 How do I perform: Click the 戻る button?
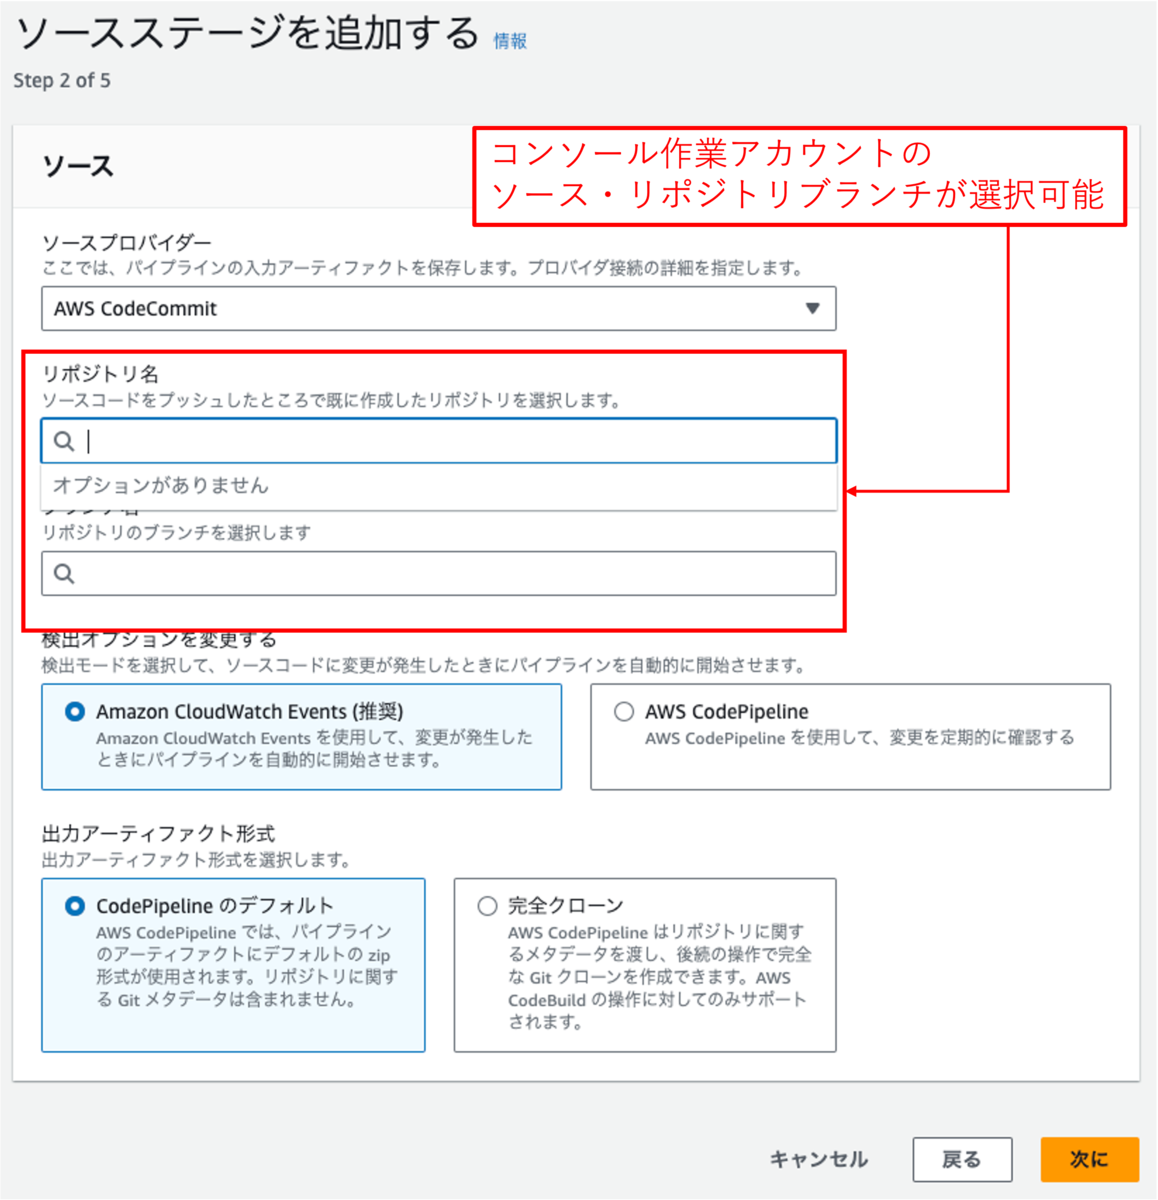click(962, 1159)
